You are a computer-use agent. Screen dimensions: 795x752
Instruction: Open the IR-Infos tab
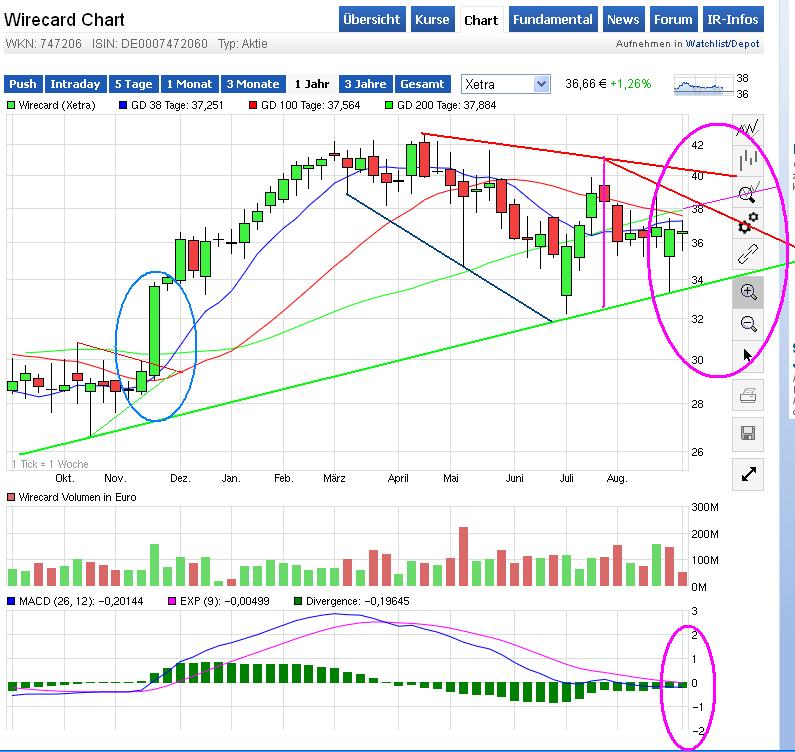click(733, 19)
